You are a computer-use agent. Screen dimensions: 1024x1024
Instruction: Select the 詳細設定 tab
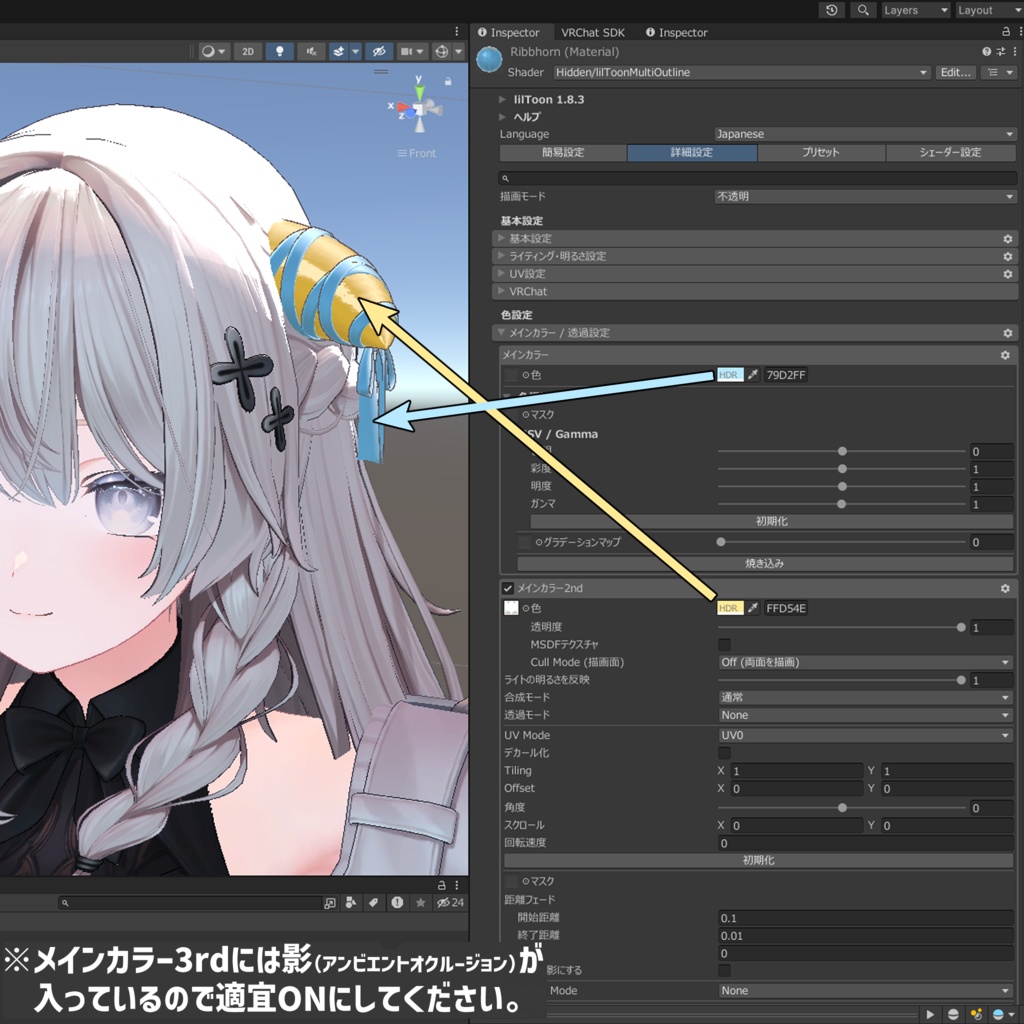692,153
